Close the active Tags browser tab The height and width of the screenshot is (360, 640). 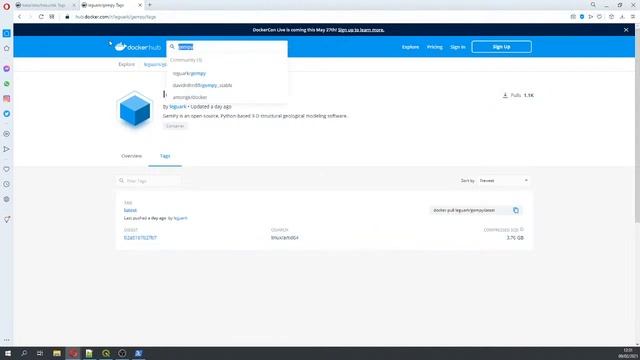140,5
